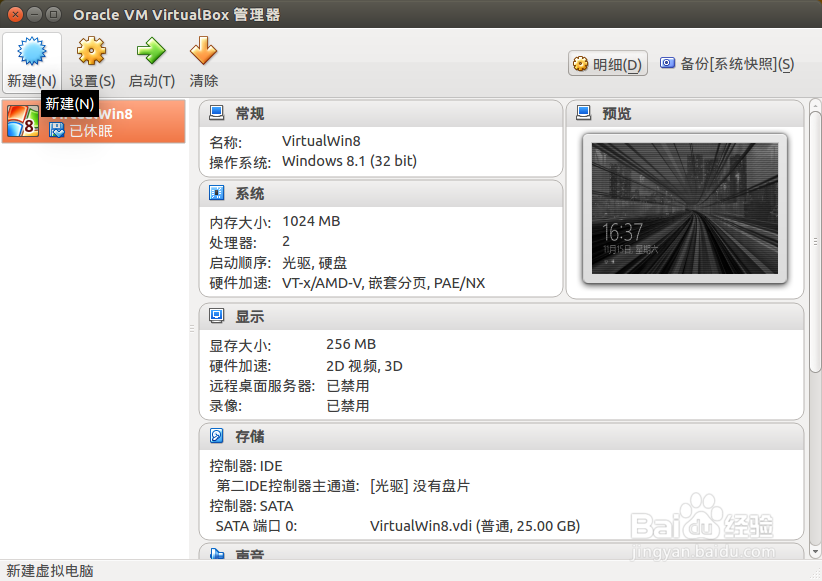Click the 常规 section monitor icon
This screenshot has height=581, width=822.
[217, 113]
